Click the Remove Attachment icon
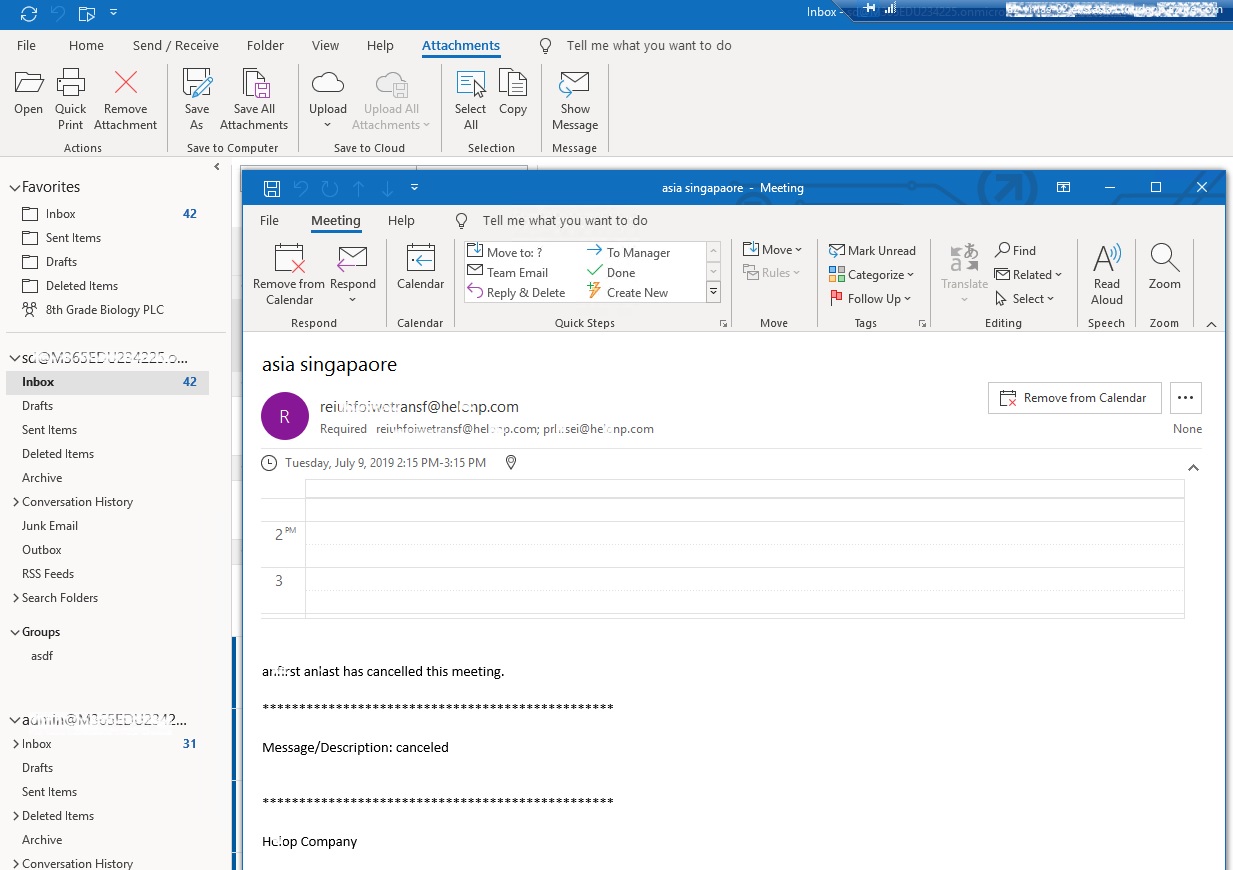The image size is (1233, 870). [x=125, y=97]
